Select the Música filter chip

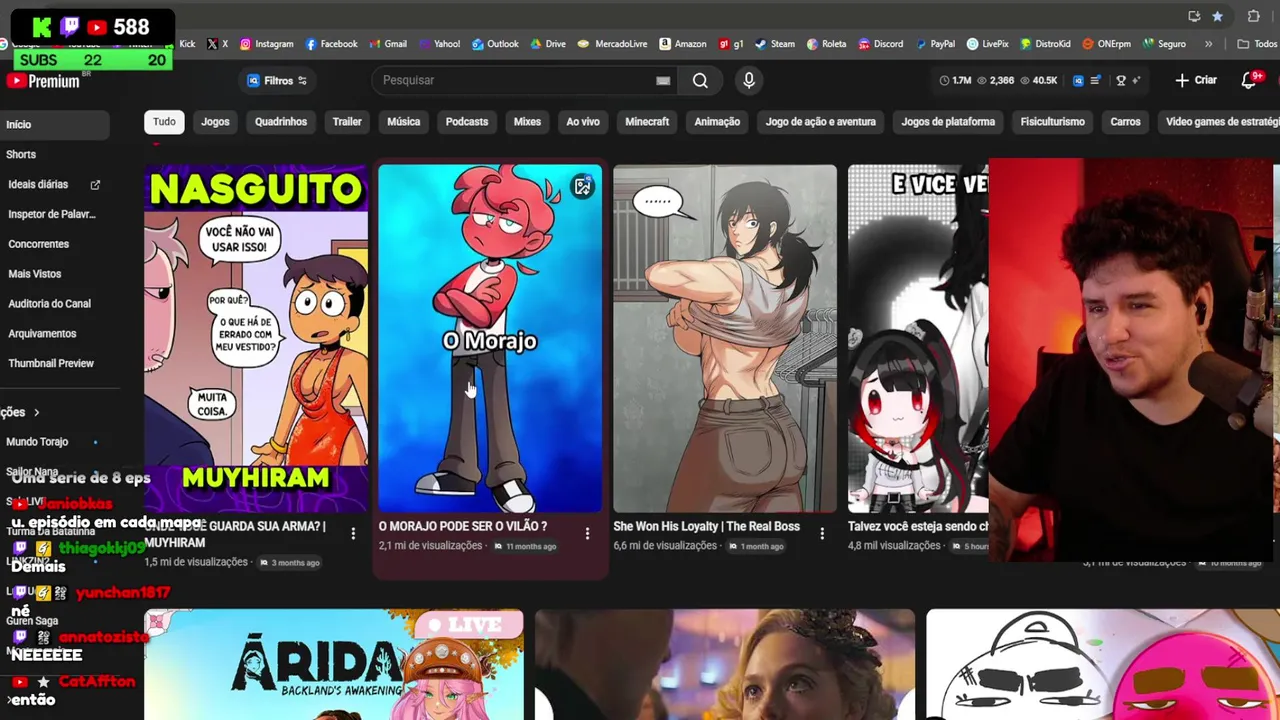click(404, 121)
